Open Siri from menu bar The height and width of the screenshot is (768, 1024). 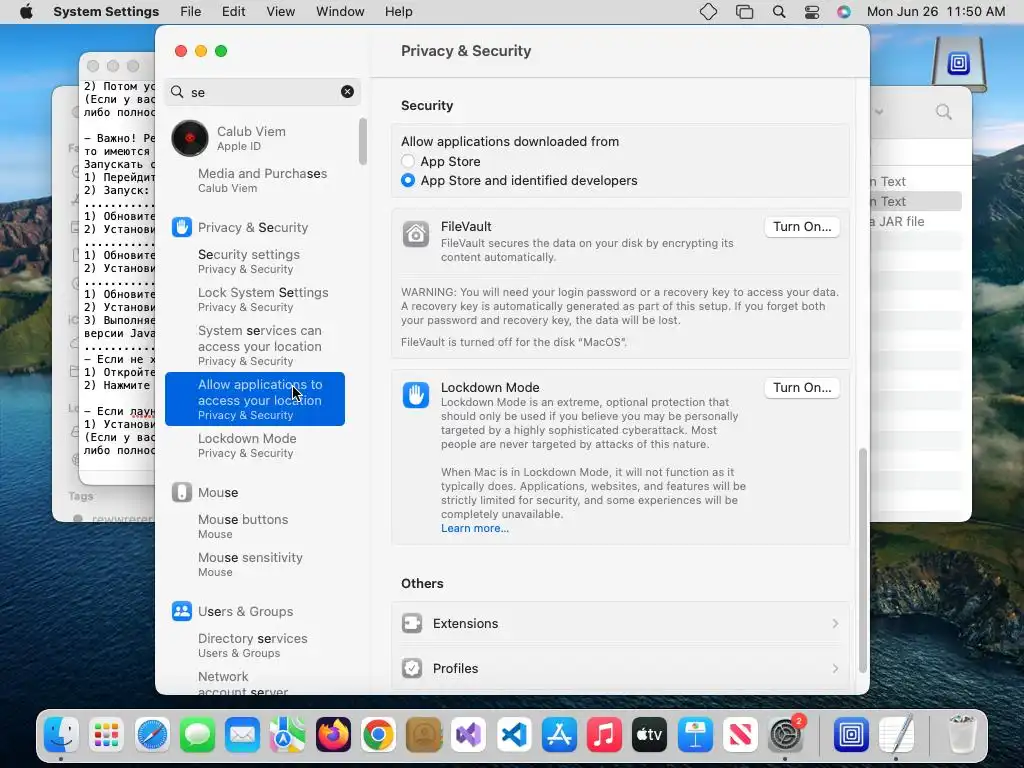844,12
